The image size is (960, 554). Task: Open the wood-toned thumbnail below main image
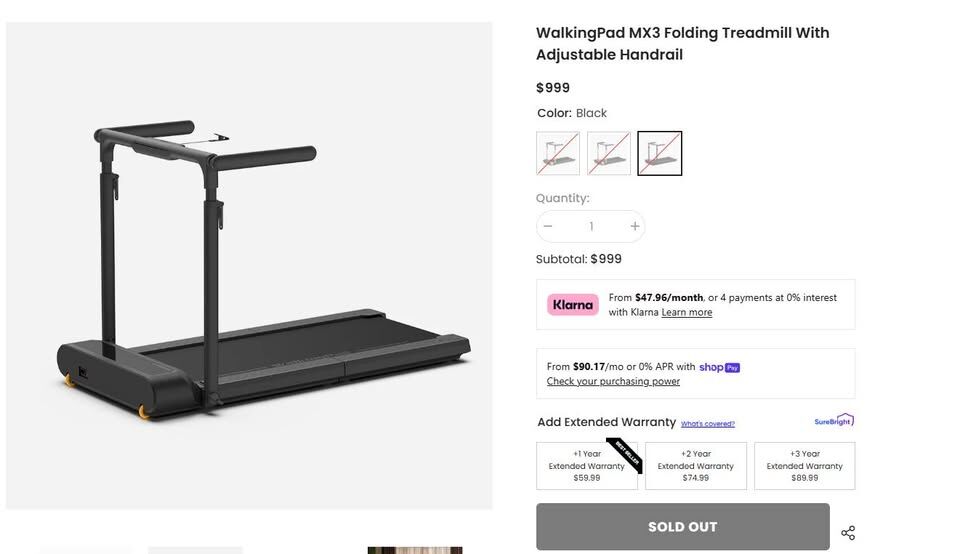[415, 549]
